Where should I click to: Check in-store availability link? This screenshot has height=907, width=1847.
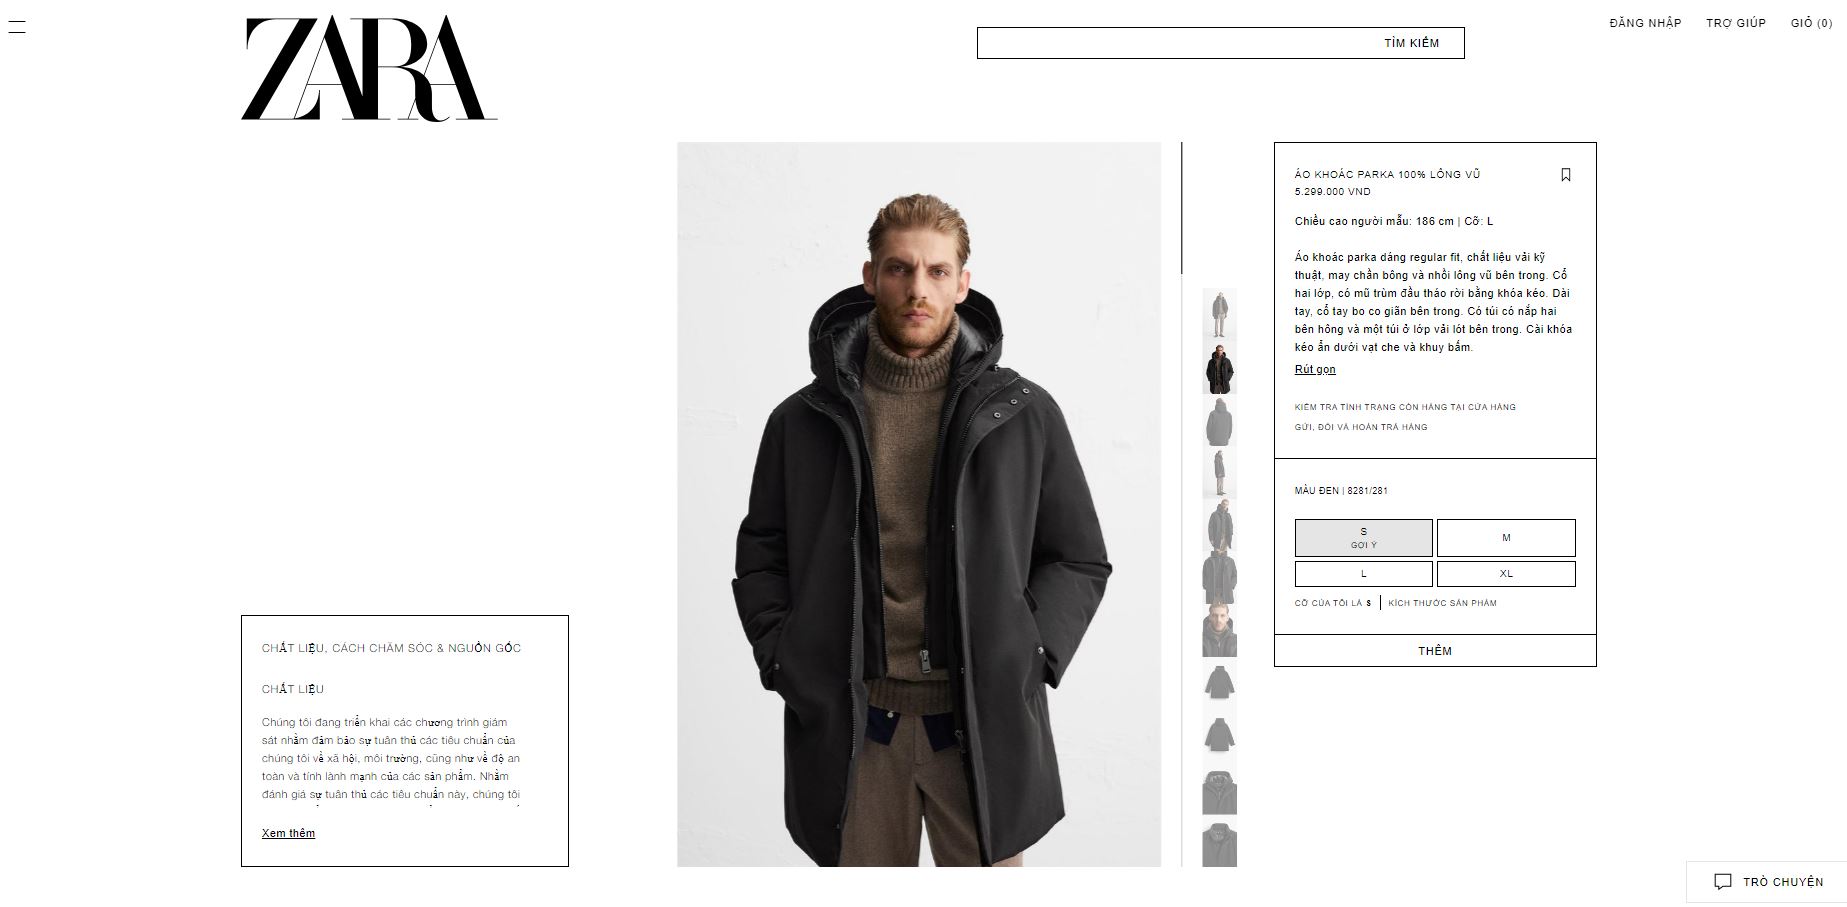tap(1405, 407)
